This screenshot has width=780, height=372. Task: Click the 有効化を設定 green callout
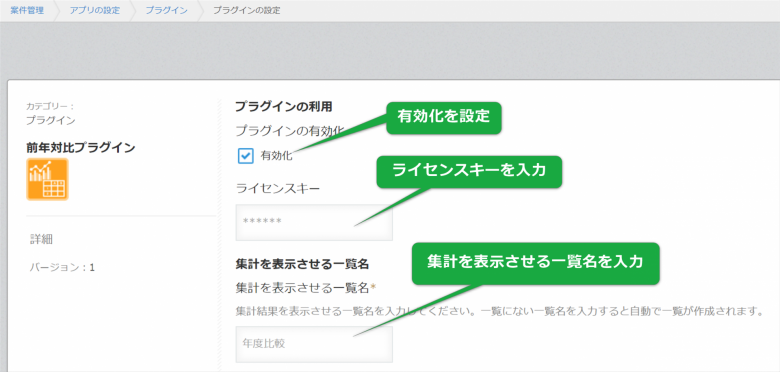[444, 118]
